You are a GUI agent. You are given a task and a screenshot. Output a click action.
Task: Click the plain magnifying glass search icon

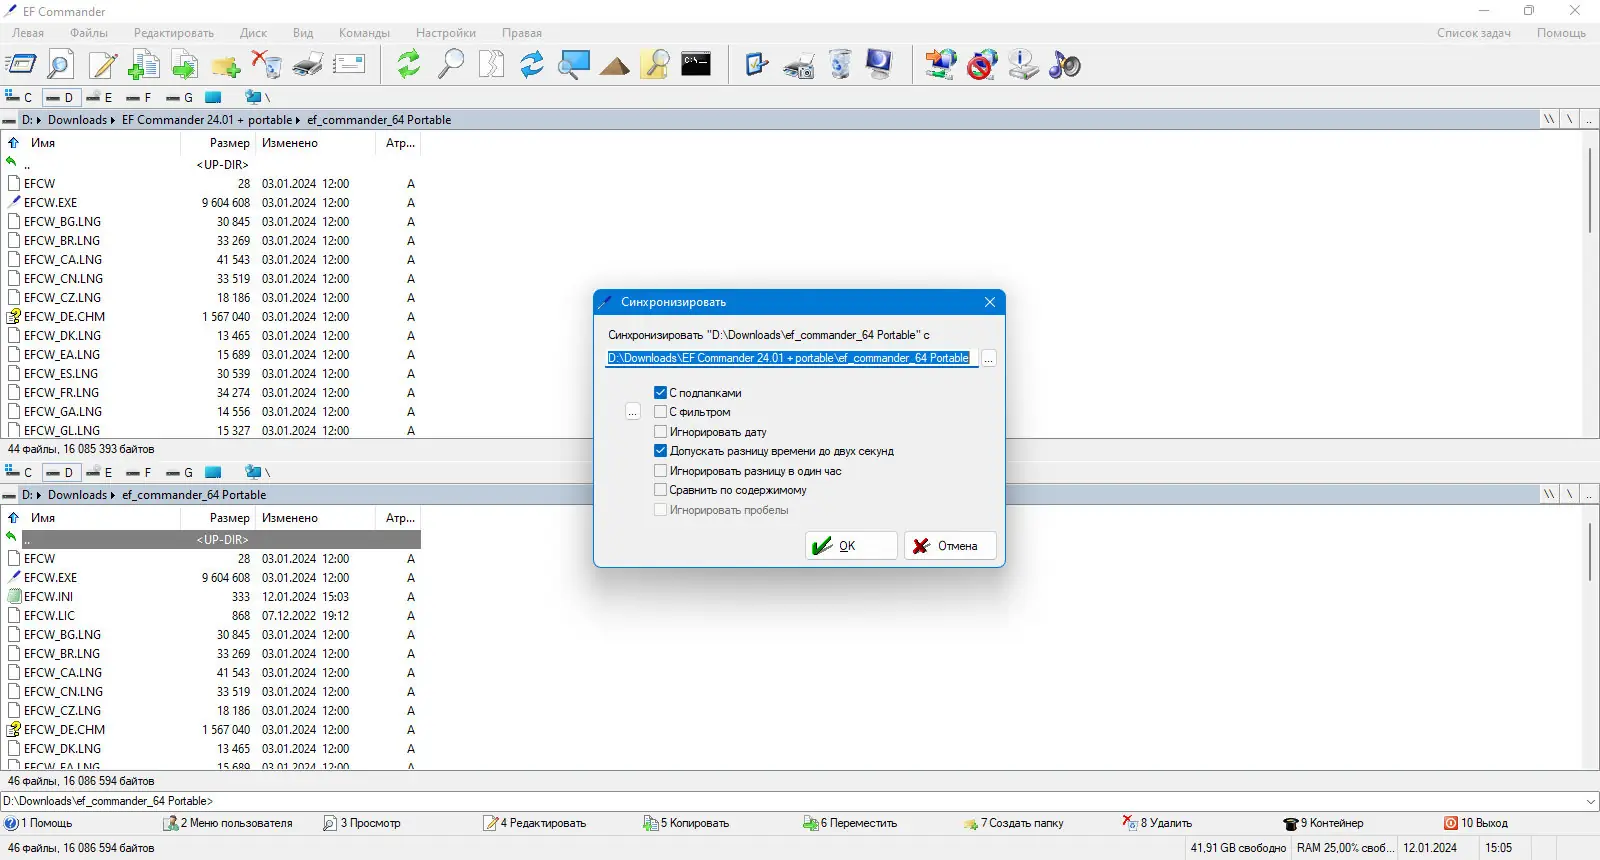[x=451, y=65]
